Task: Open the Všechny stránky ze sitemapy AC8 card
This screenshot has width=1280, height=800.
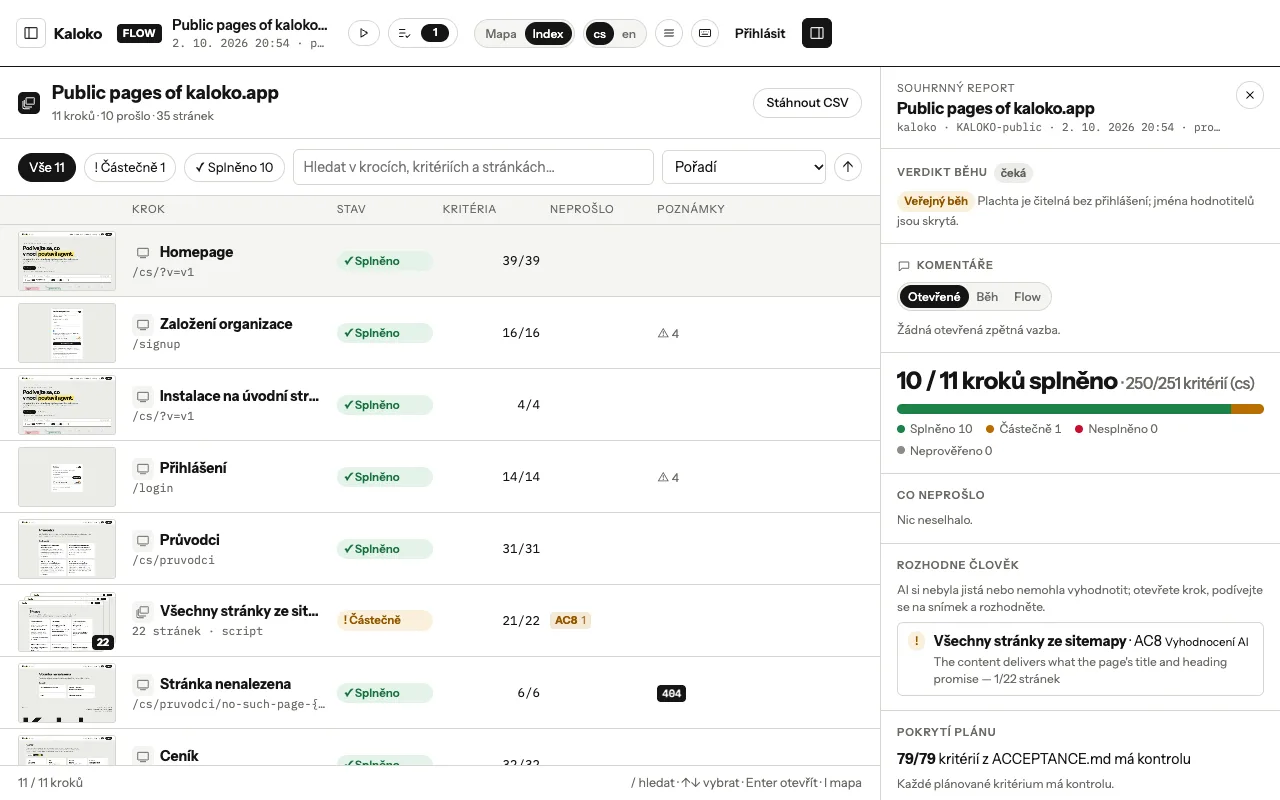Action: click(1080, 658)
